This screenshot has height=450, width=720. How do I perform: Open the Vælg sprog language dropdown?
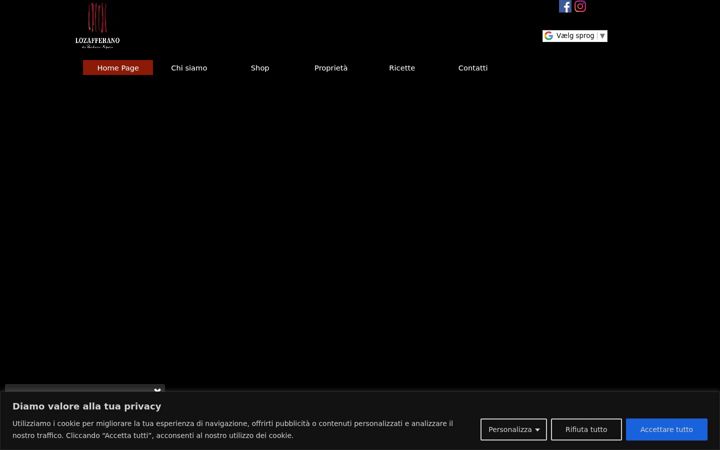click(x=574, y=36)
